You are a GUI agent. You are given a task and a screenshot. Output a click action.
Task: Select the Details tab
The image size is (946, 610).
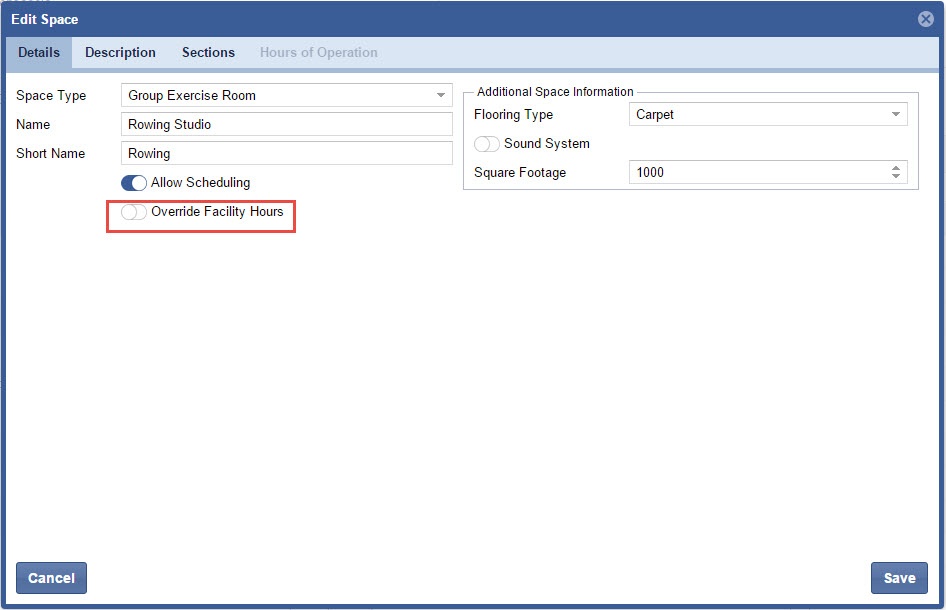click(x=39, y=53)
